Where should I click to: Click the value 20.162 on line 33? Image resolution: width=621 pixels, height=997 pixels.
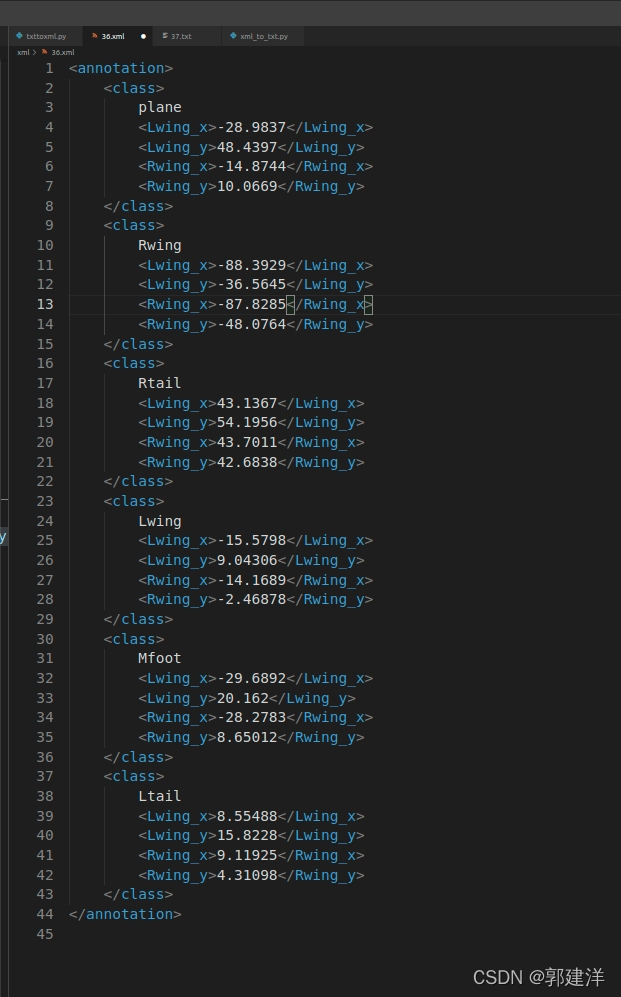[x=243, y=698]
